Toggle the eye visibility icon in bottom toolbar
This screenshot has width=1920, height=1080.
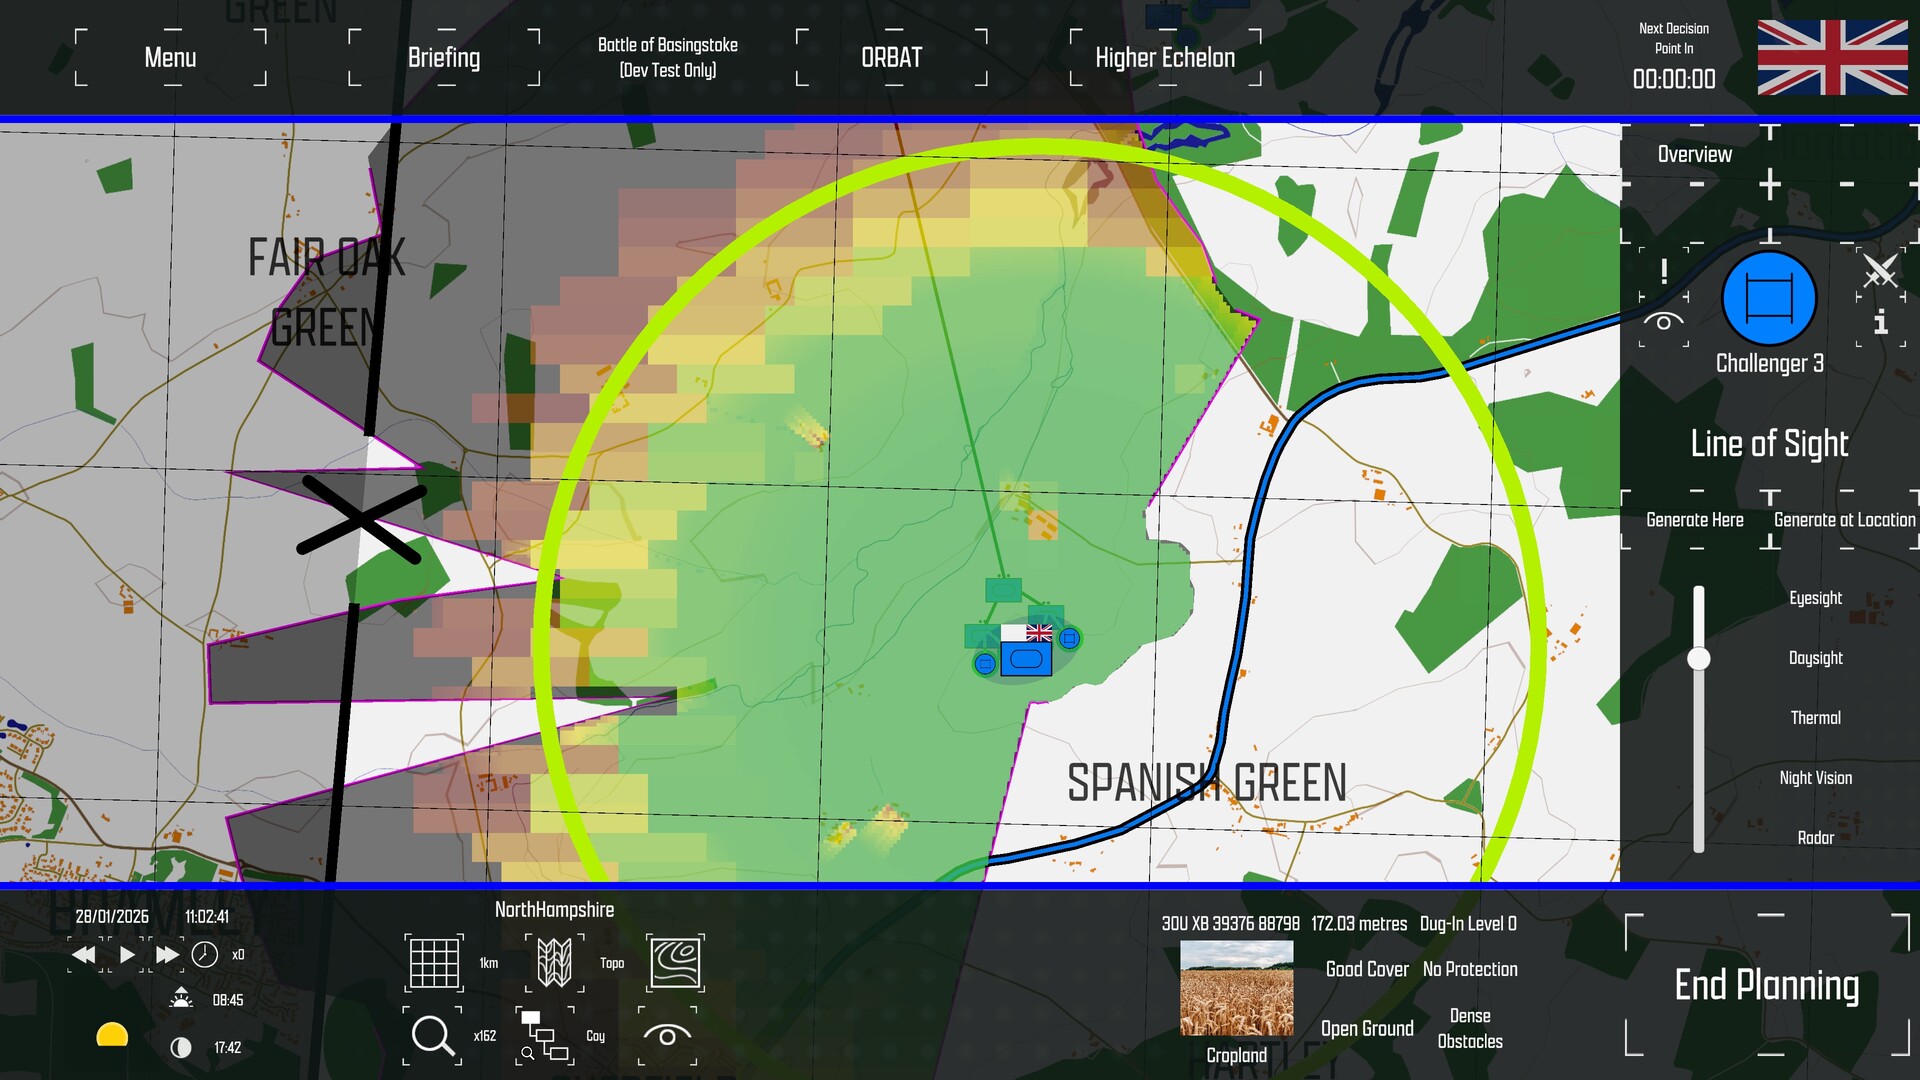point(667,1035)
